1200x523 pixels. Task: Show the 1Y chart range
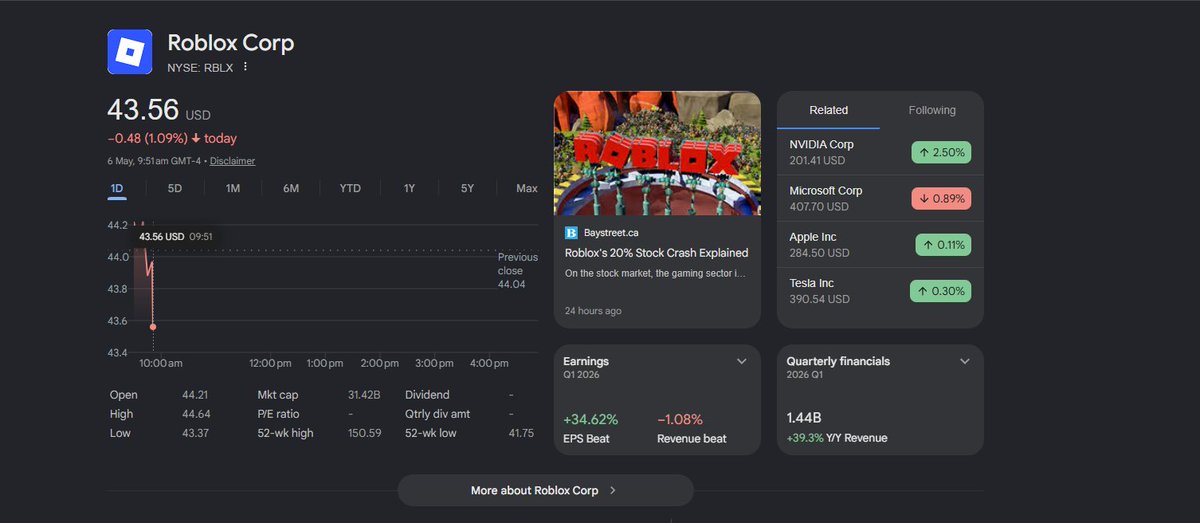click(x=409, y=189)
